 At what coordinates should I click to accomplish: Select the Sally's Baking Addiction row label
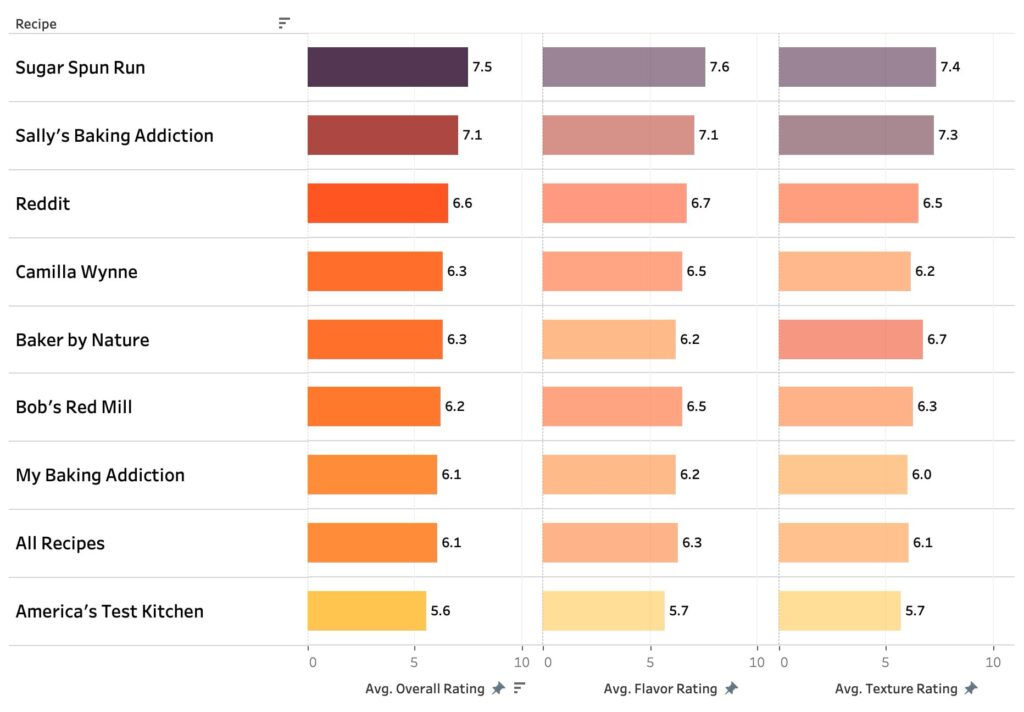click(114, 136)
